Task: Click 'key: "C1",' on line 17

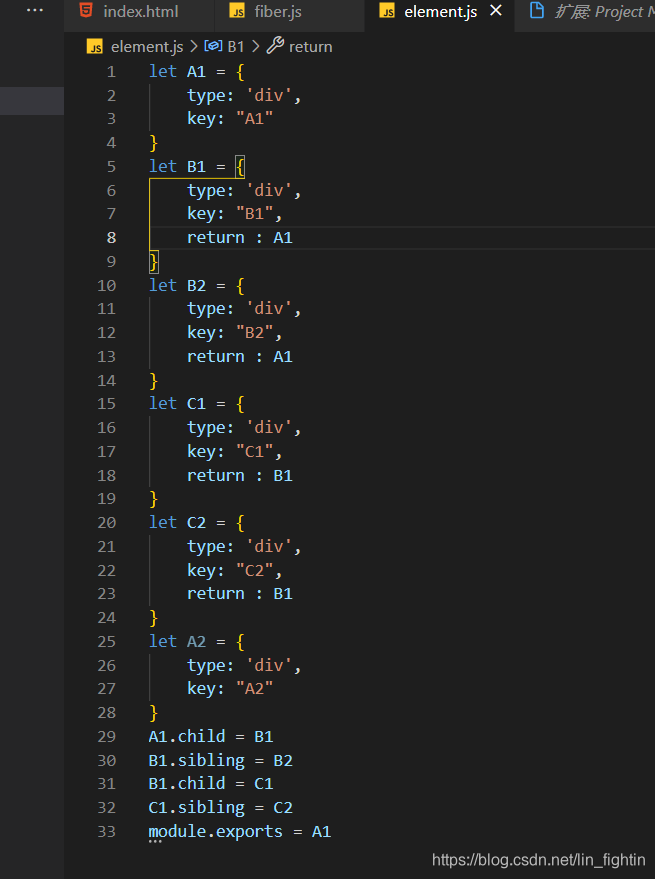Action: tap(234, 452)
